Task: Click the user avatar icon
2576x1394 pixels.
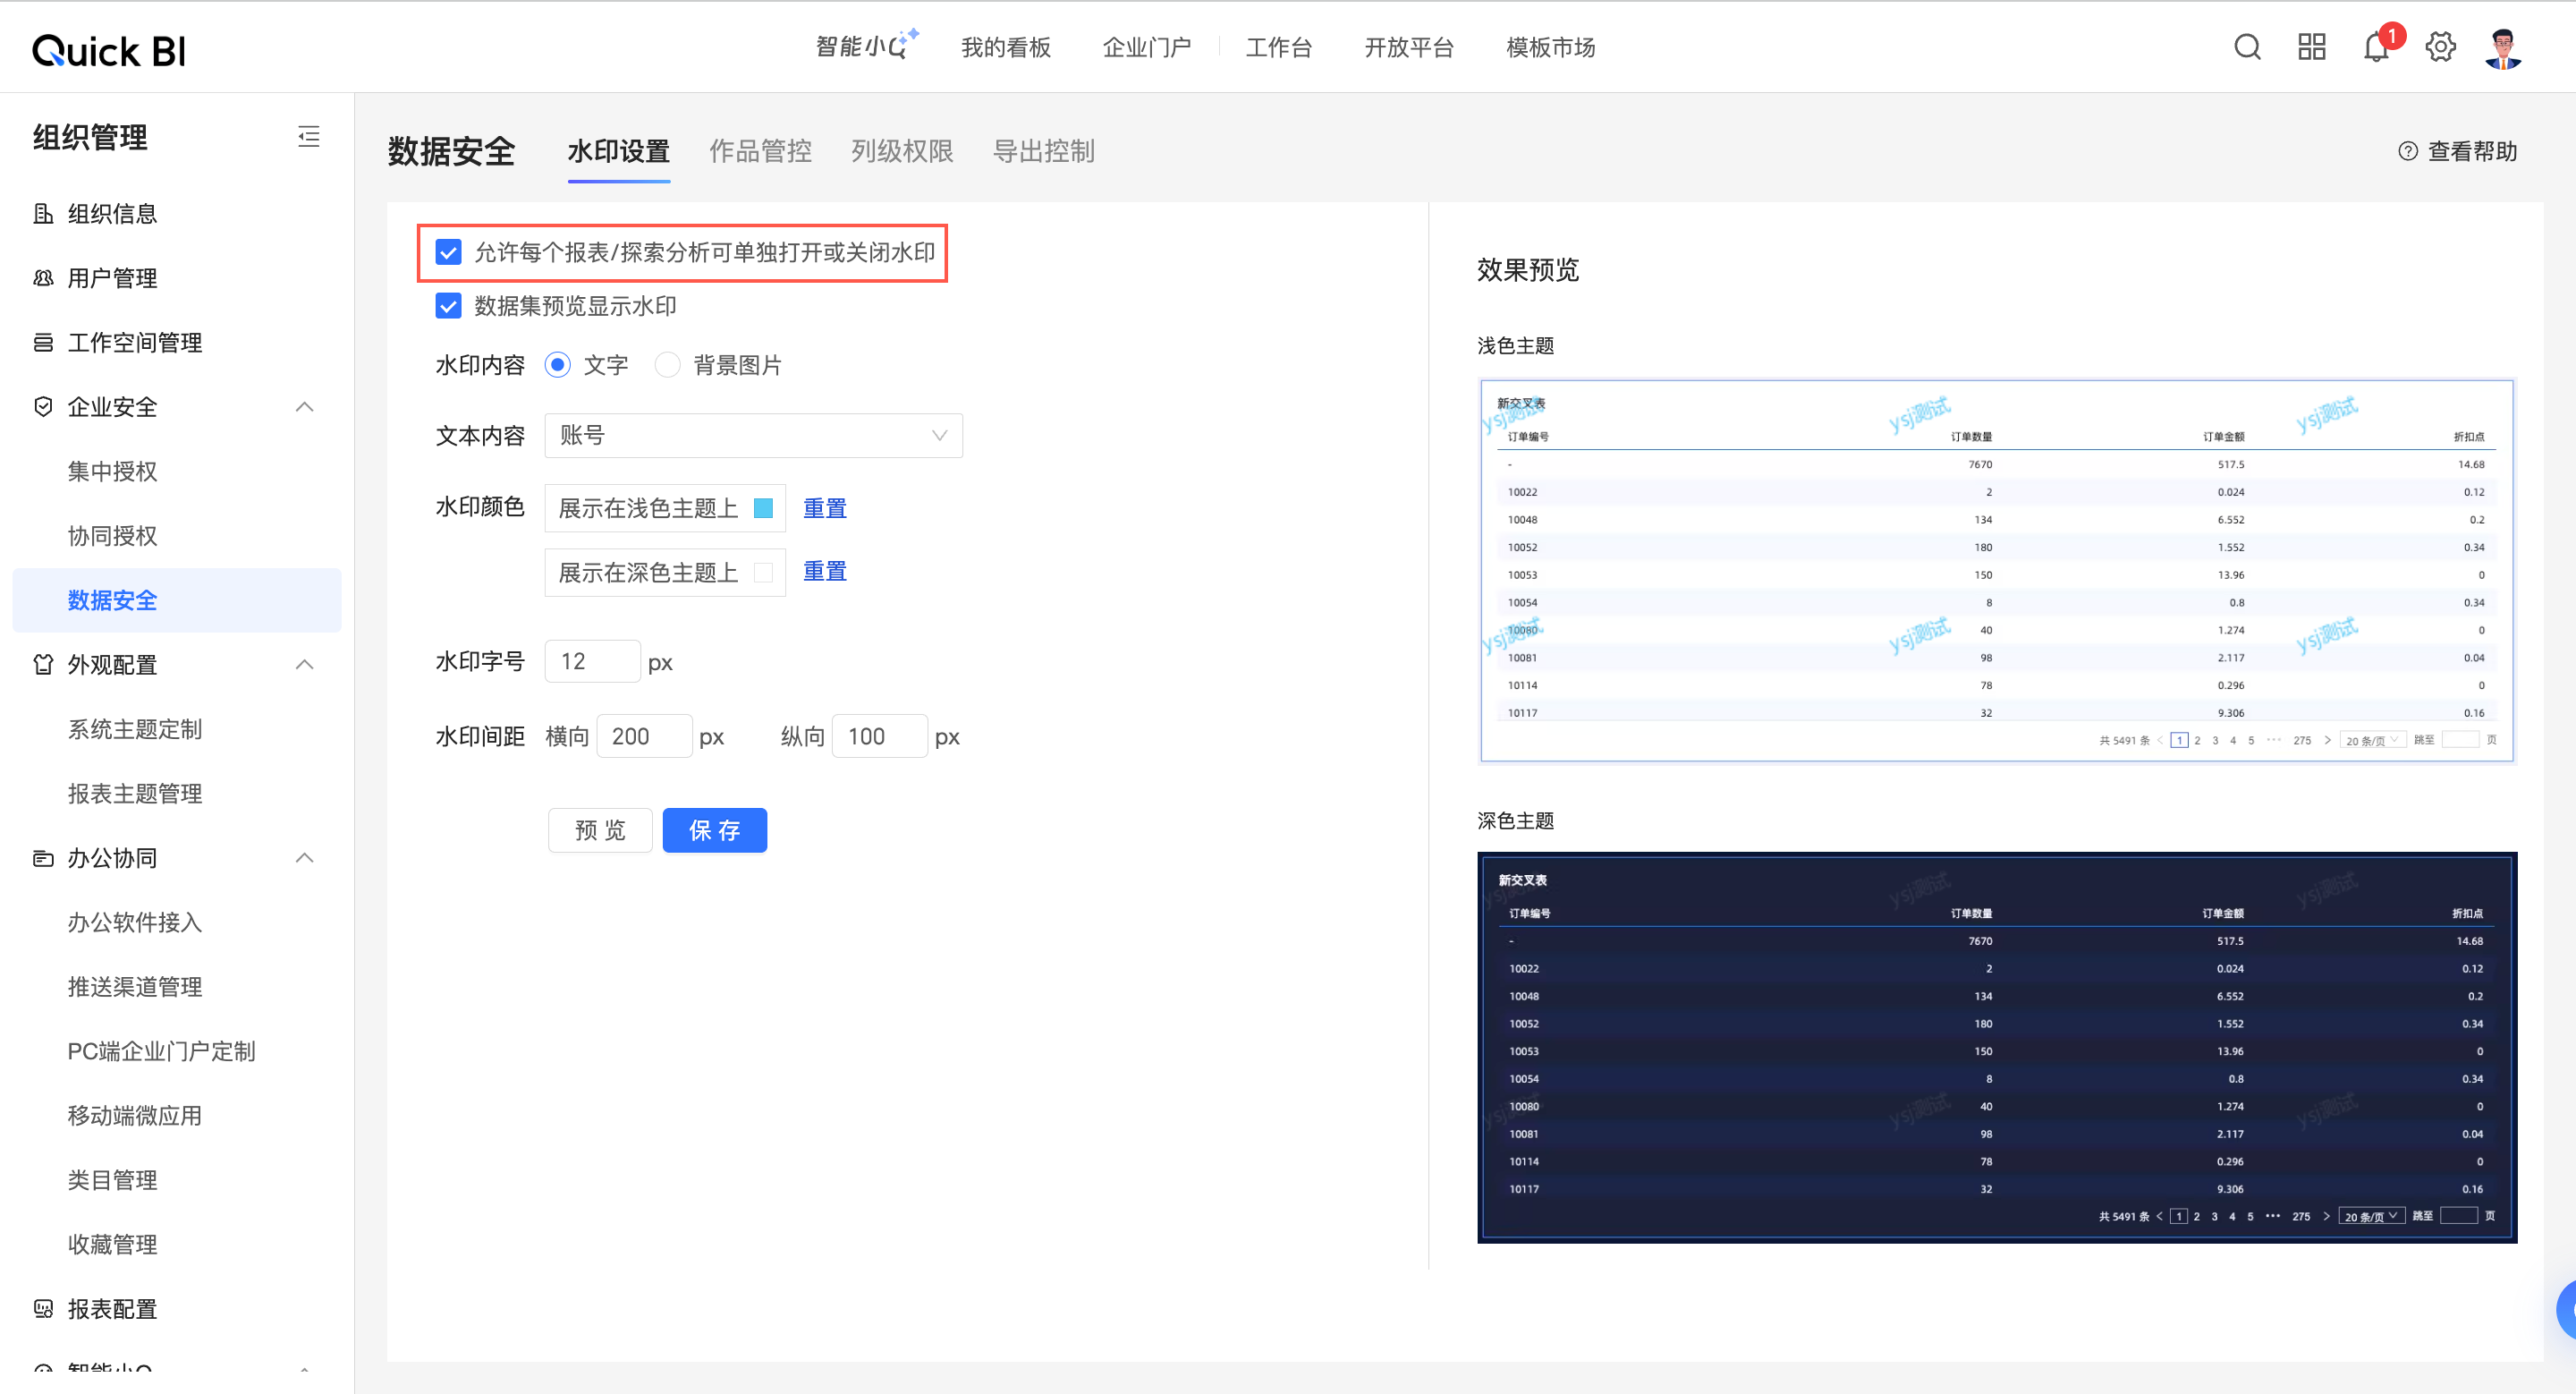Action: [2503, 47]
